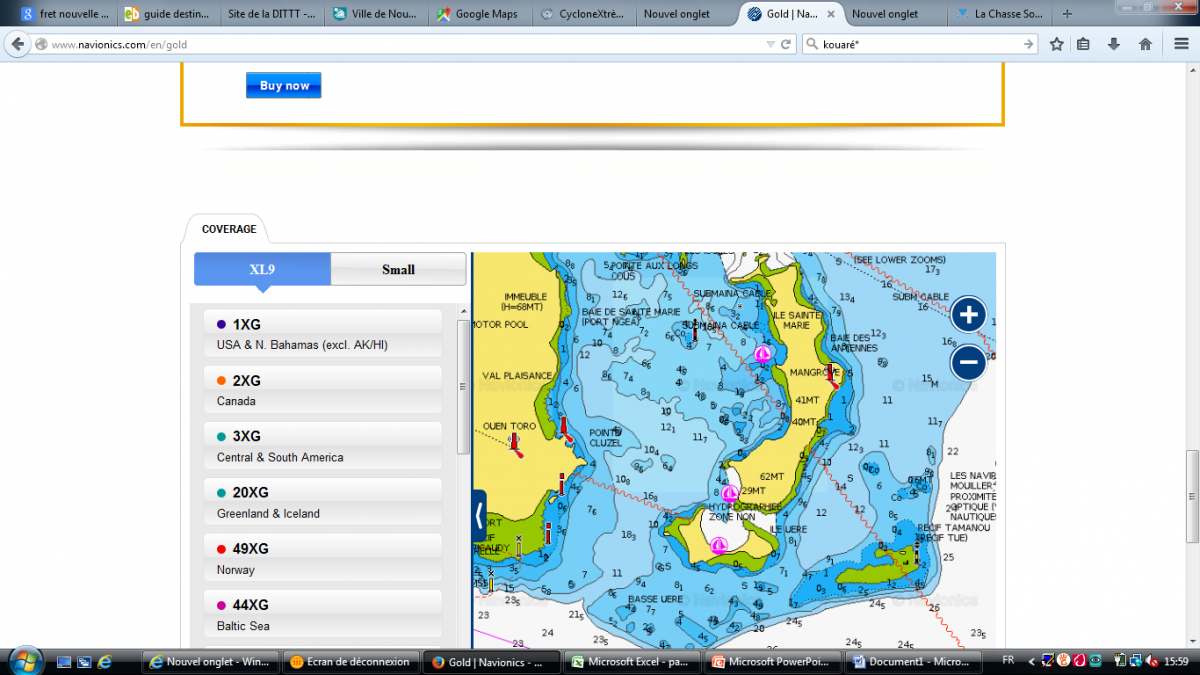1200x675 pixels.
Task: Bookmark this page with the star icon
Action: [1057, 45]
